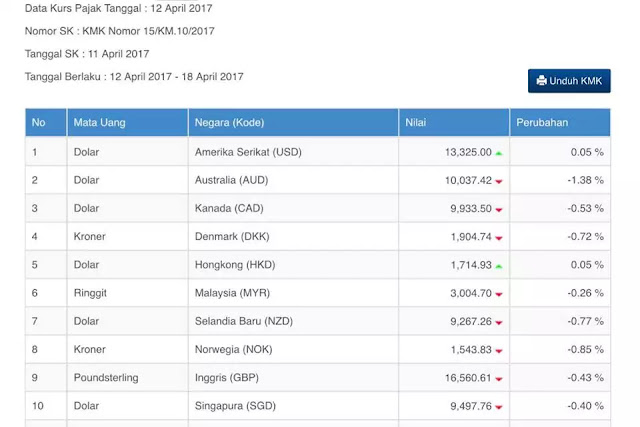Select the Selandia Baru (NZD) cell

293,321
